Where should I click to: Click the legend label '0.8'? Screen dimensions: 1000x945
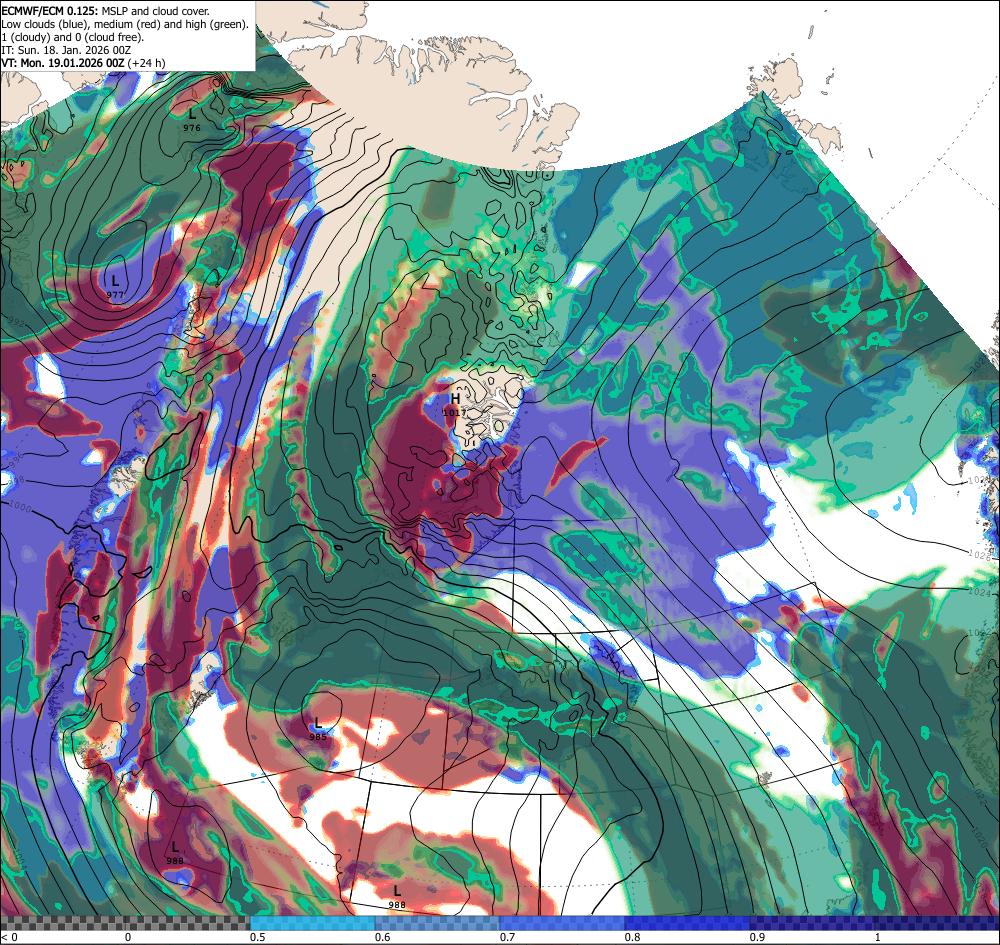[633, 937]
